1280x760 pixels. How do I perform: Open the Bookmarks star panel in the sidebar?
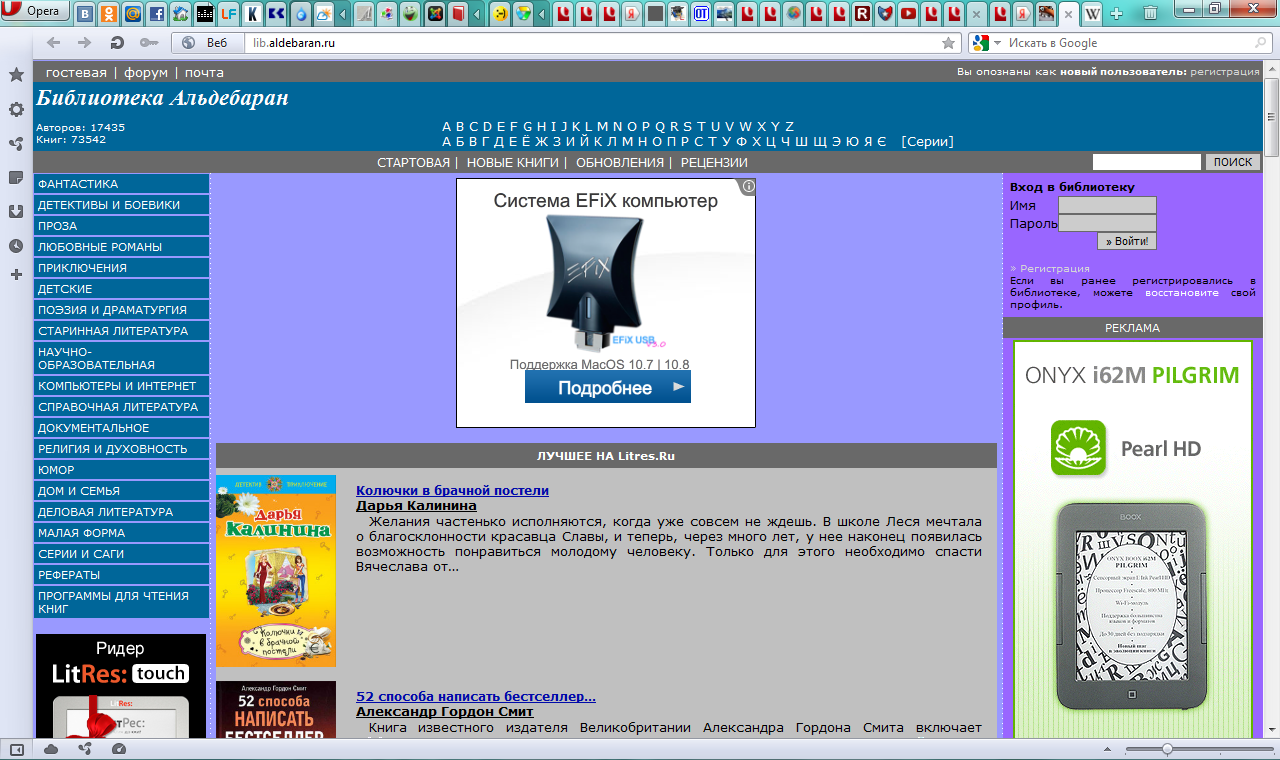pyautogui.click(x=16, y=75)
